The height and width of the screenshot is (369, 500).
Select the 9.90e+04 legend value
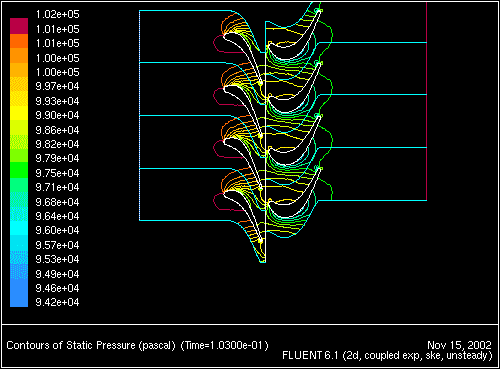[x=57, y=115]
